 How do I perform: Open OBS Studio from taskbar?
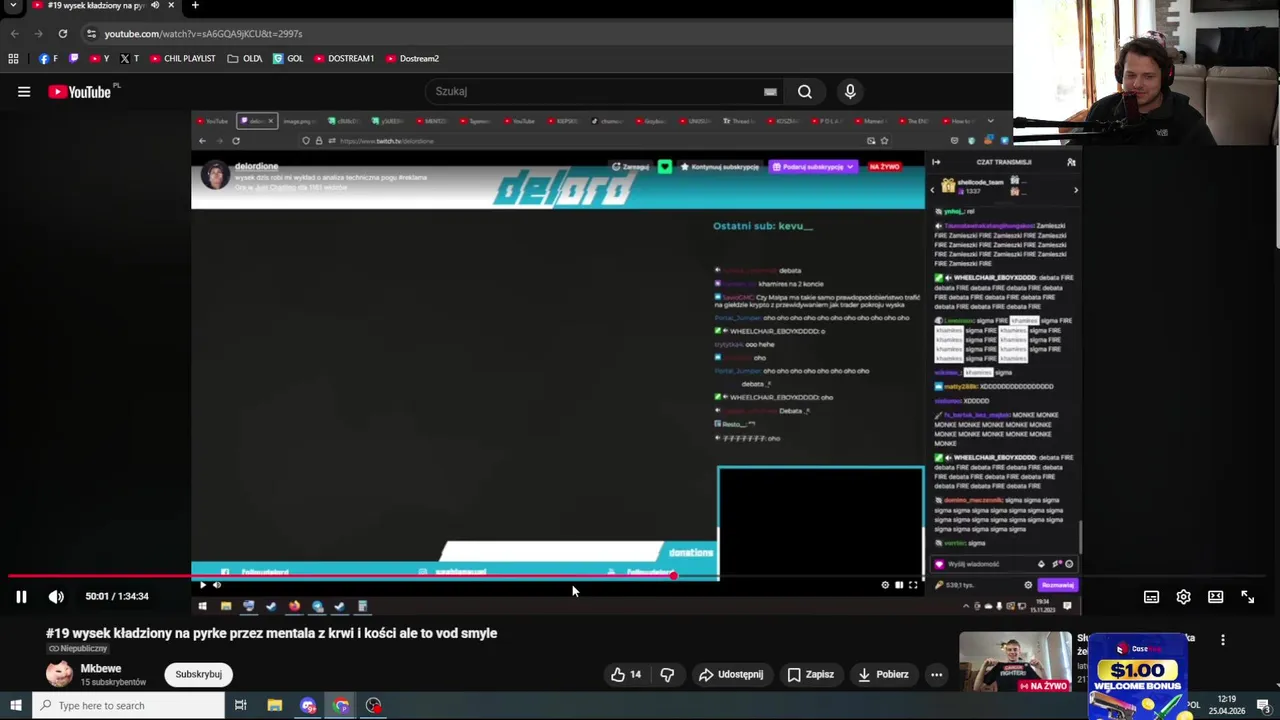374,705
